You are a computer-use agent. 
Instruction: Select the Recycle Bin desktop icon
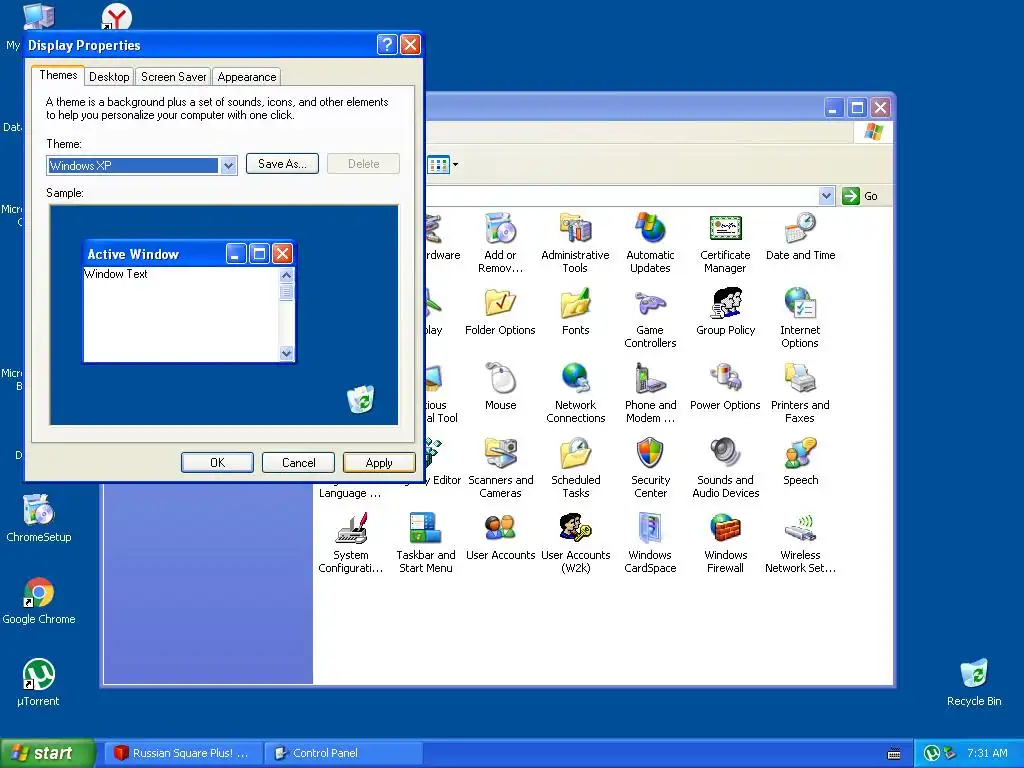(974, 675)
